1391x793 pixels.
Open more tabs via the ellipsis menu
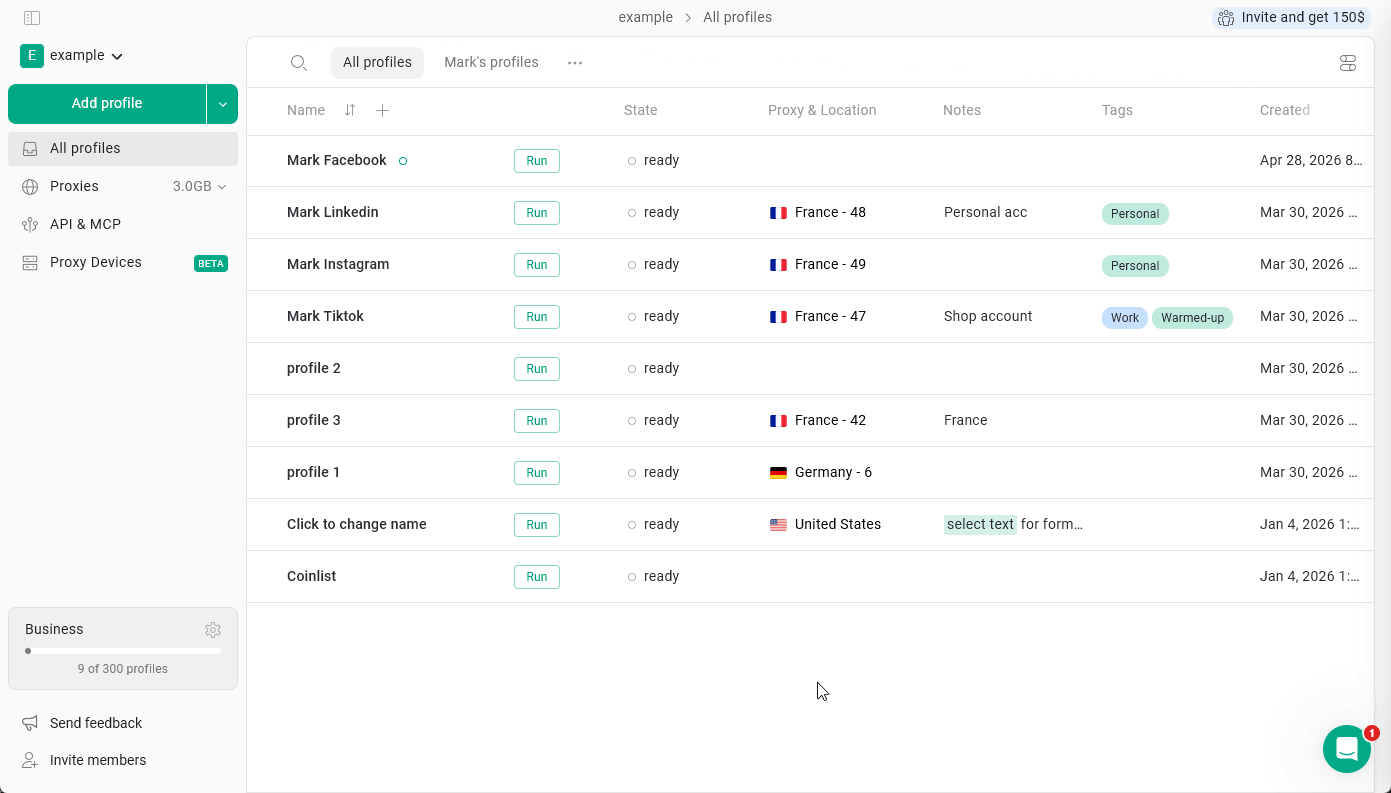click(575, 62)
